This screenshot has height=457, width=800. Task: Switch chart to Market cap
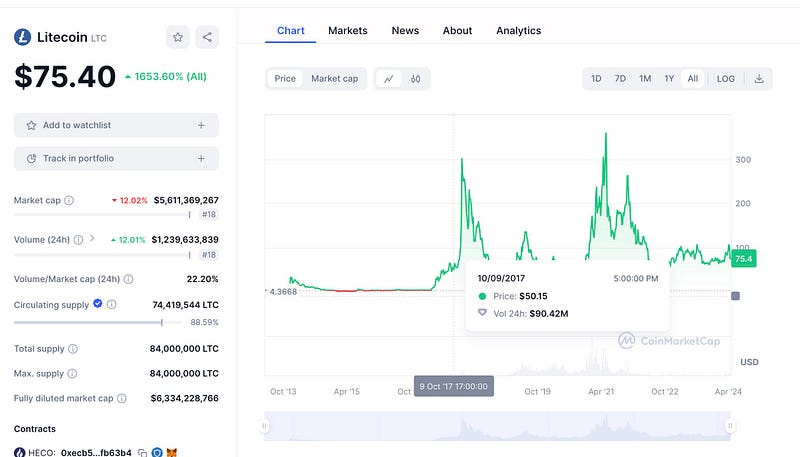(x=335, y=79)
